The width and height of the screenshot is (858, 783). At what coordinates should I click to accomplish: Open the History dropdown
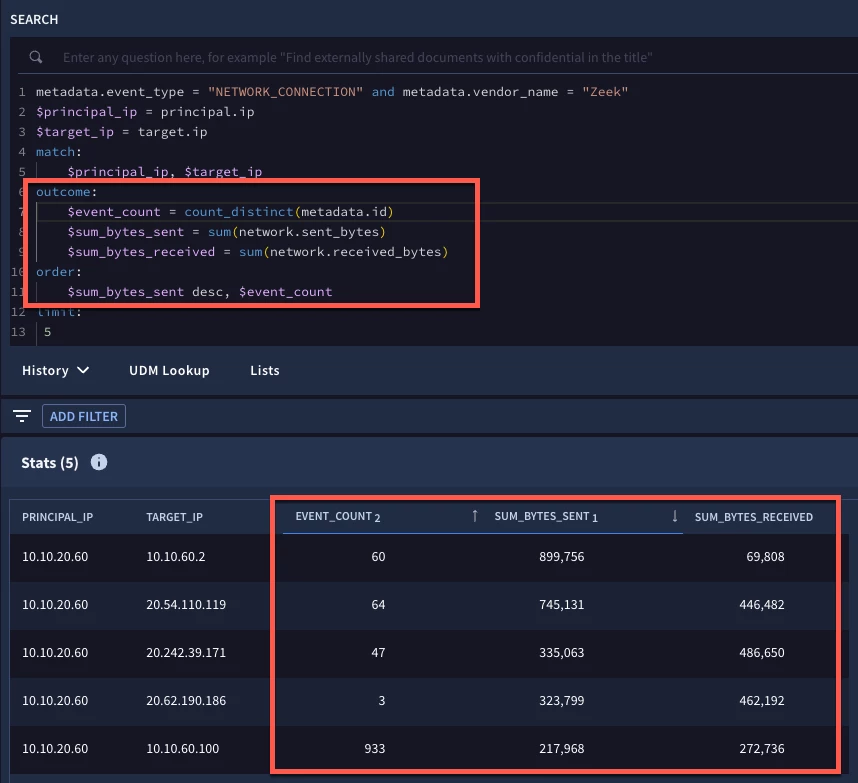55,370
